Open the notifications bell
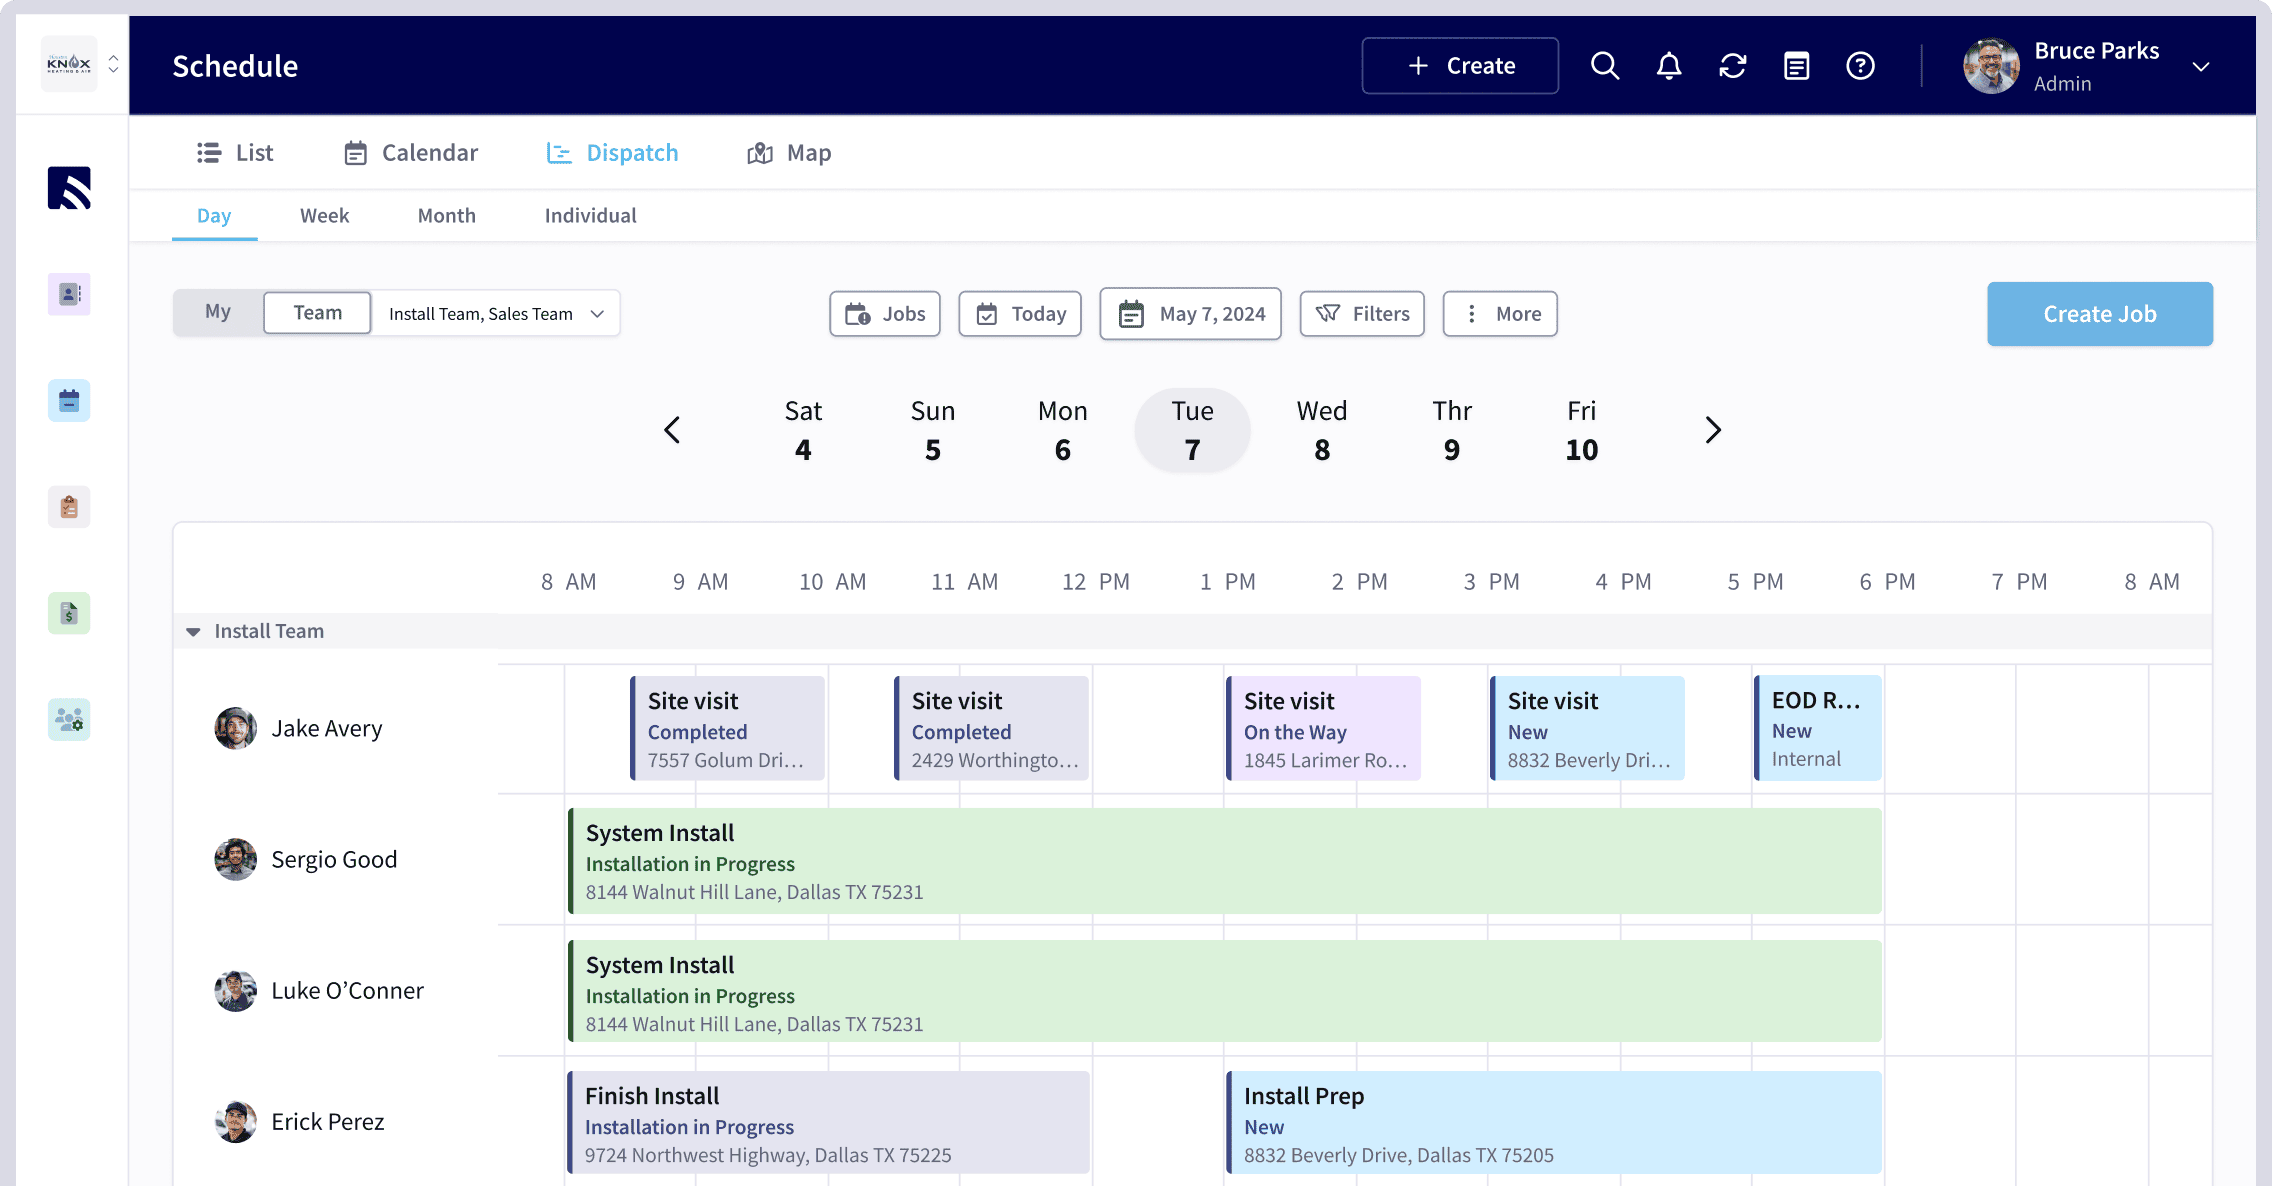Viewport: 2272px width, 1186px height. pyautogui.click(x=1668, y=65)
